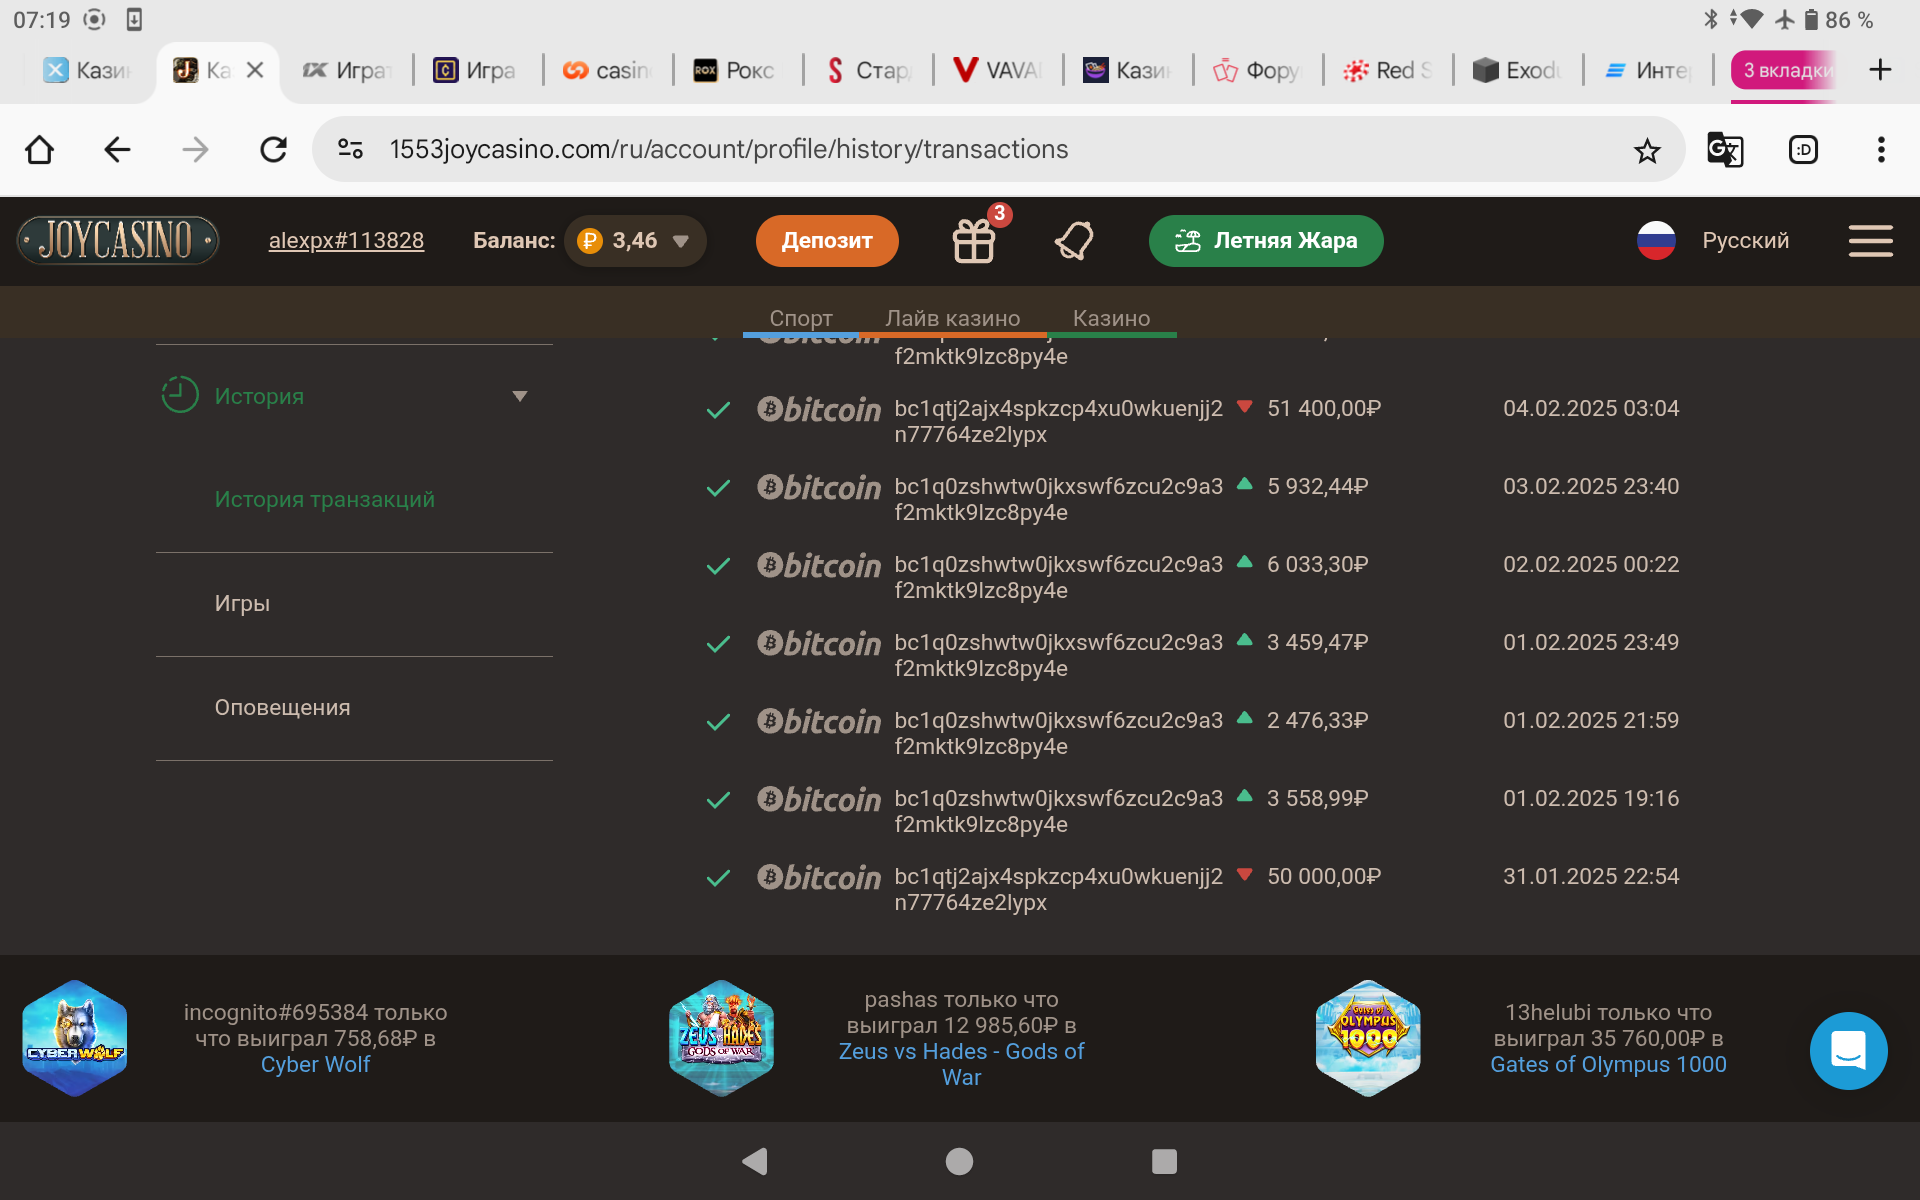The width and height of the screenshot is (1920, 1200).
Task: Reload the page with refresh icon
Action: click(x=273, y=150)
